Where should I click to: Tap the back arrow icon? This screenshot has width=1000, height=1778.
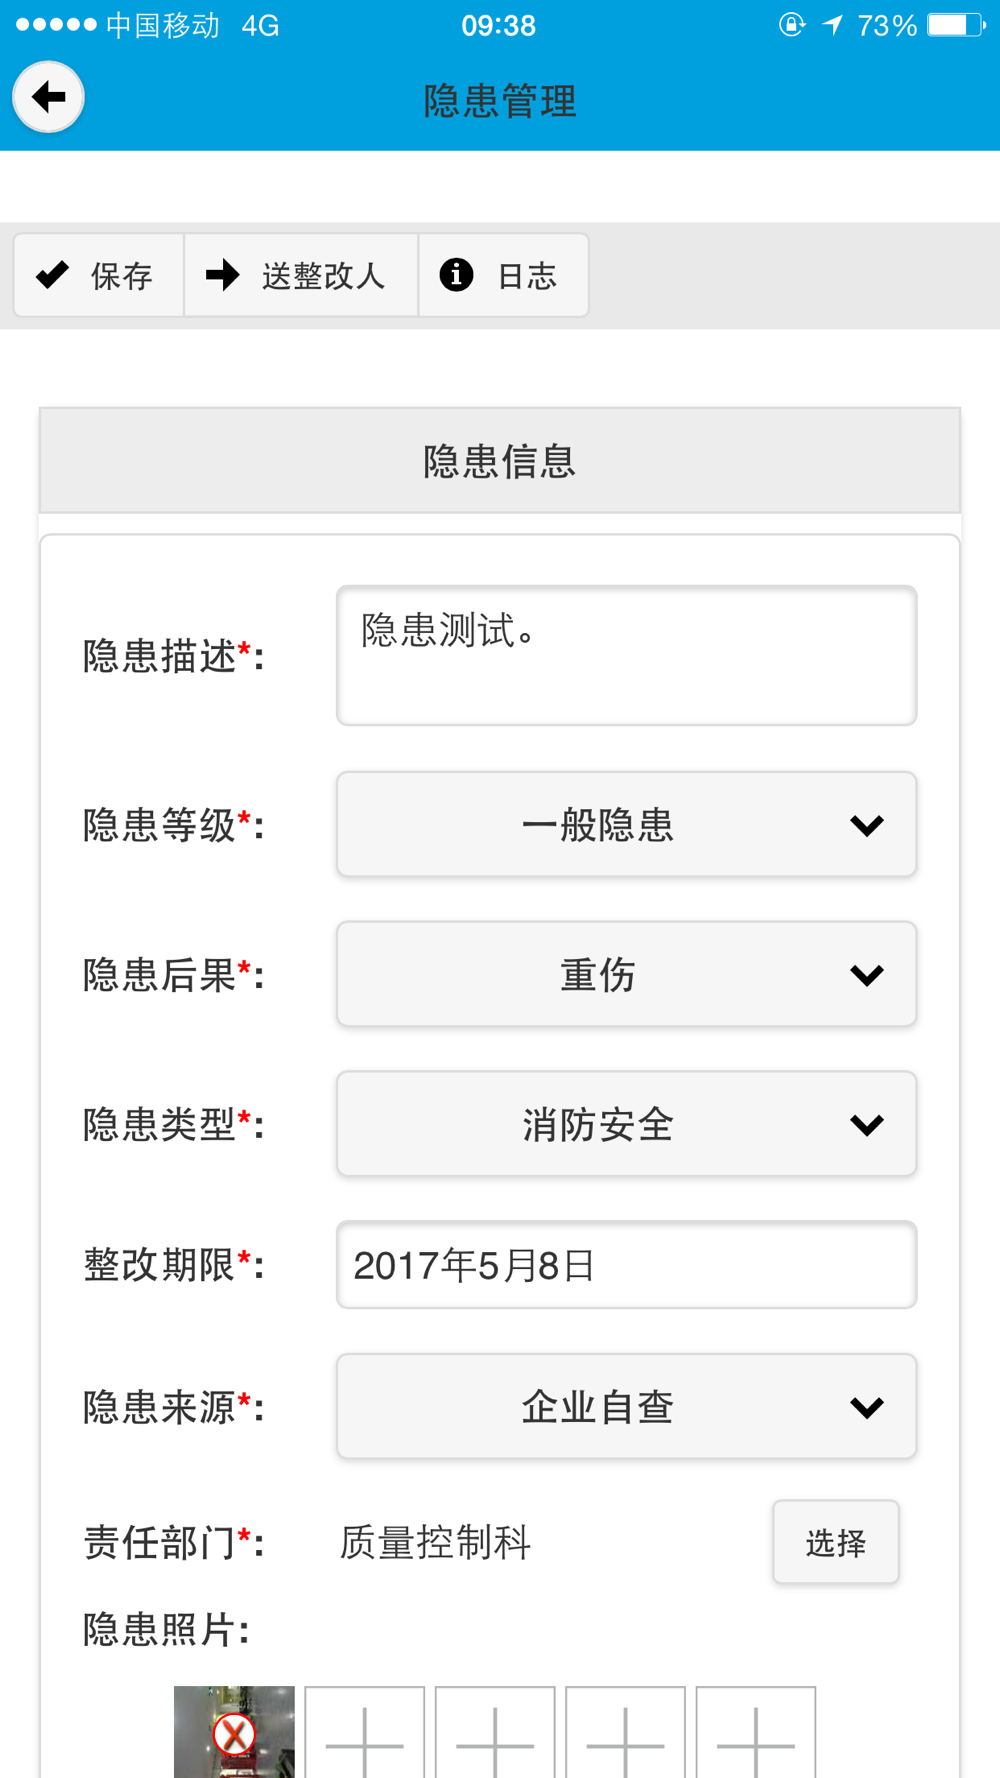click(48, 97)
